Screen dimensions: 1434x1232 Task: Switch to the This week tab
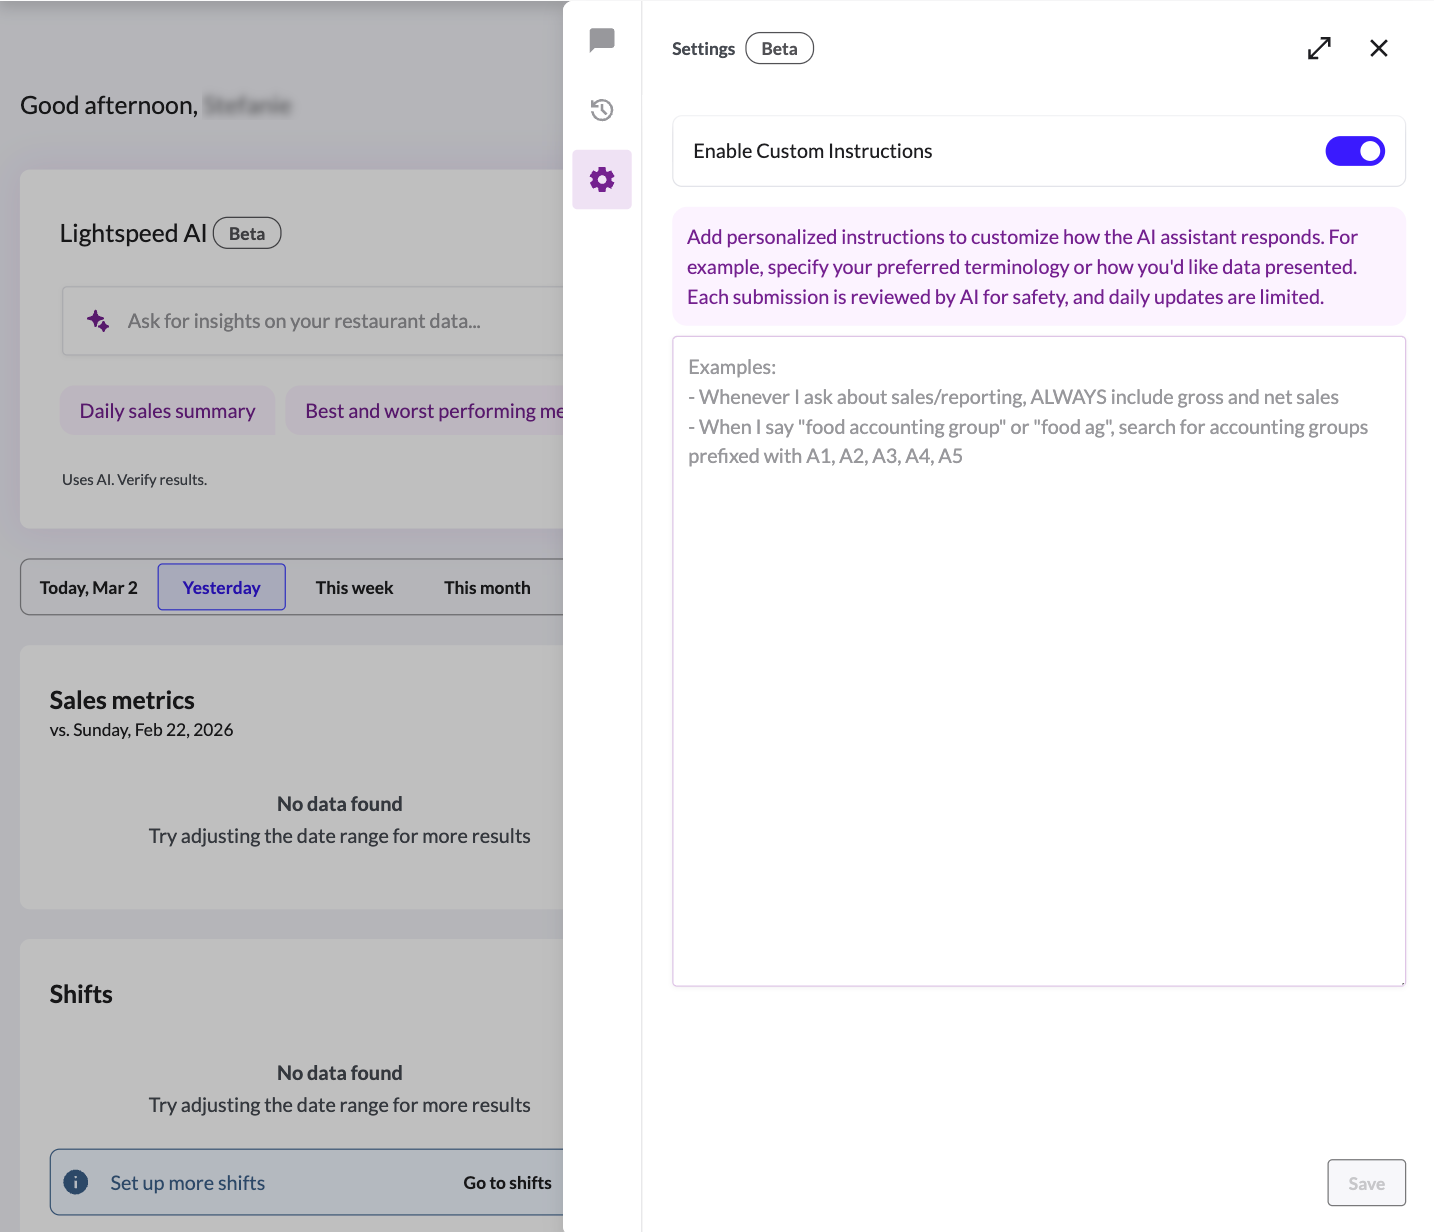coord(354,587)
